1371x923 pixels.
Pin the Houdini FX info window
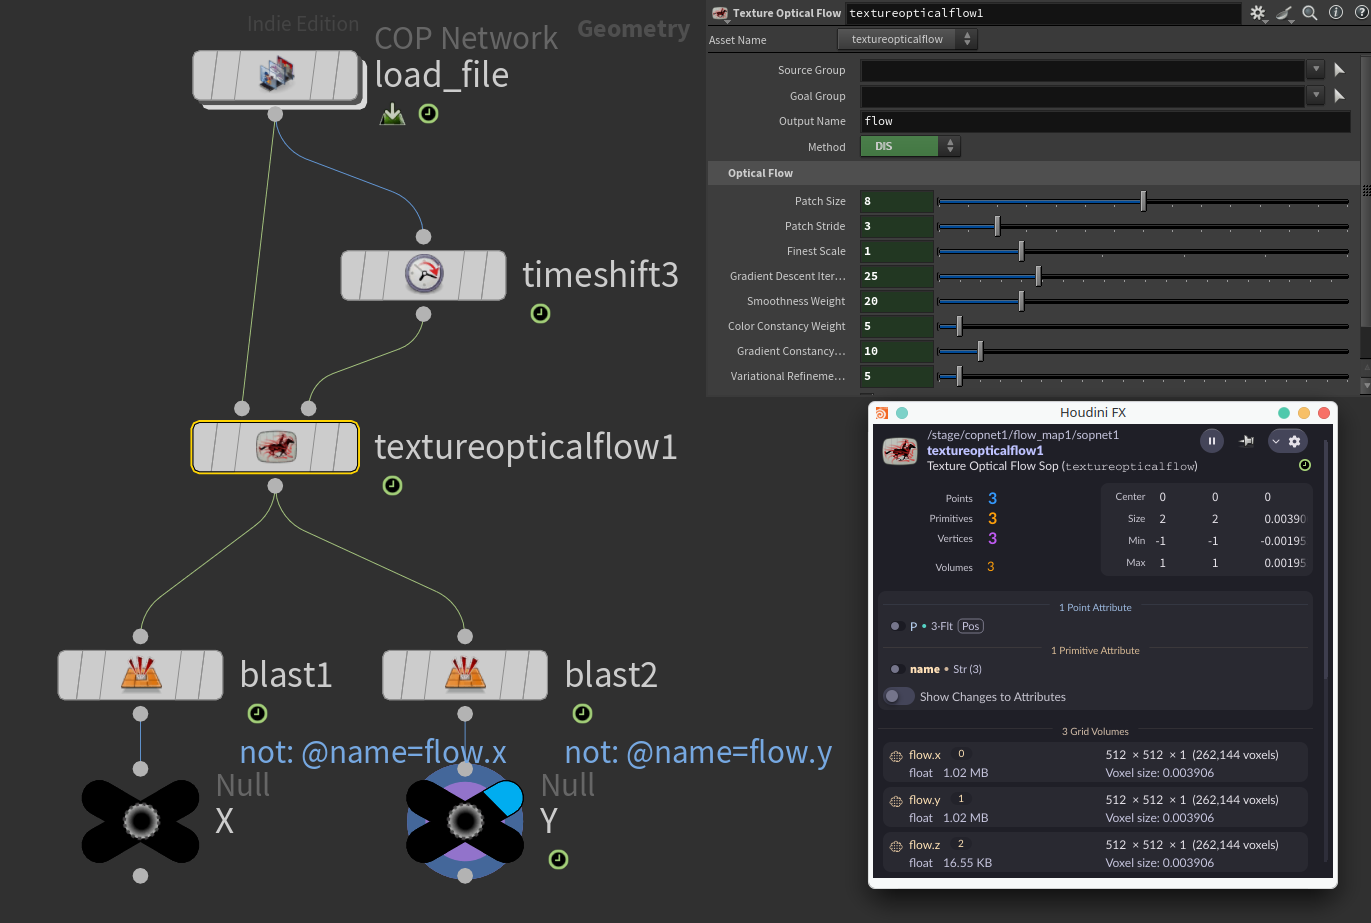tap(1247, 441)
